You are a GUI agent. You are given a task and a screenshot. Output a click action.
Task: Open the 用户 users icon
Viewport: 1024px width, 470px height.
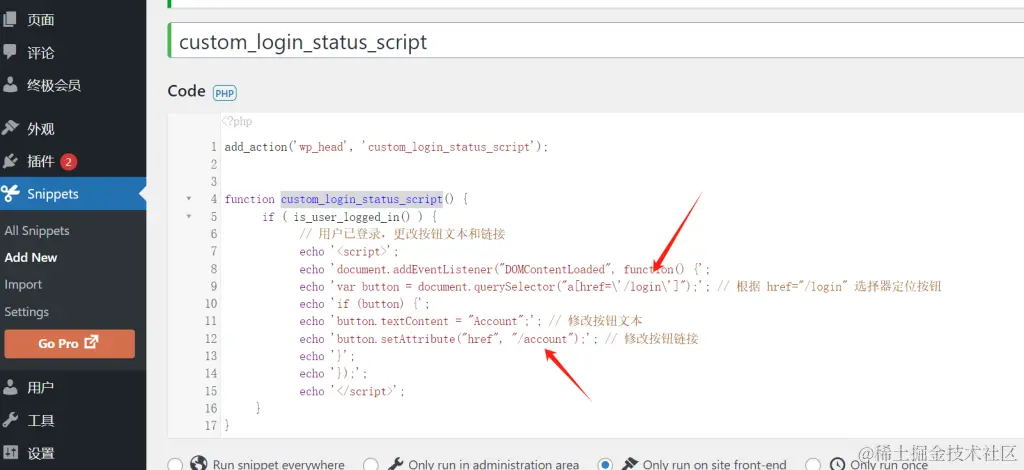9,388
